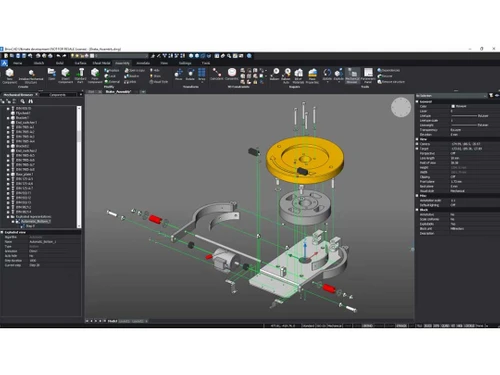Switch to the Home ribbon tab
The image size is (500, 375).
point(18,63)
